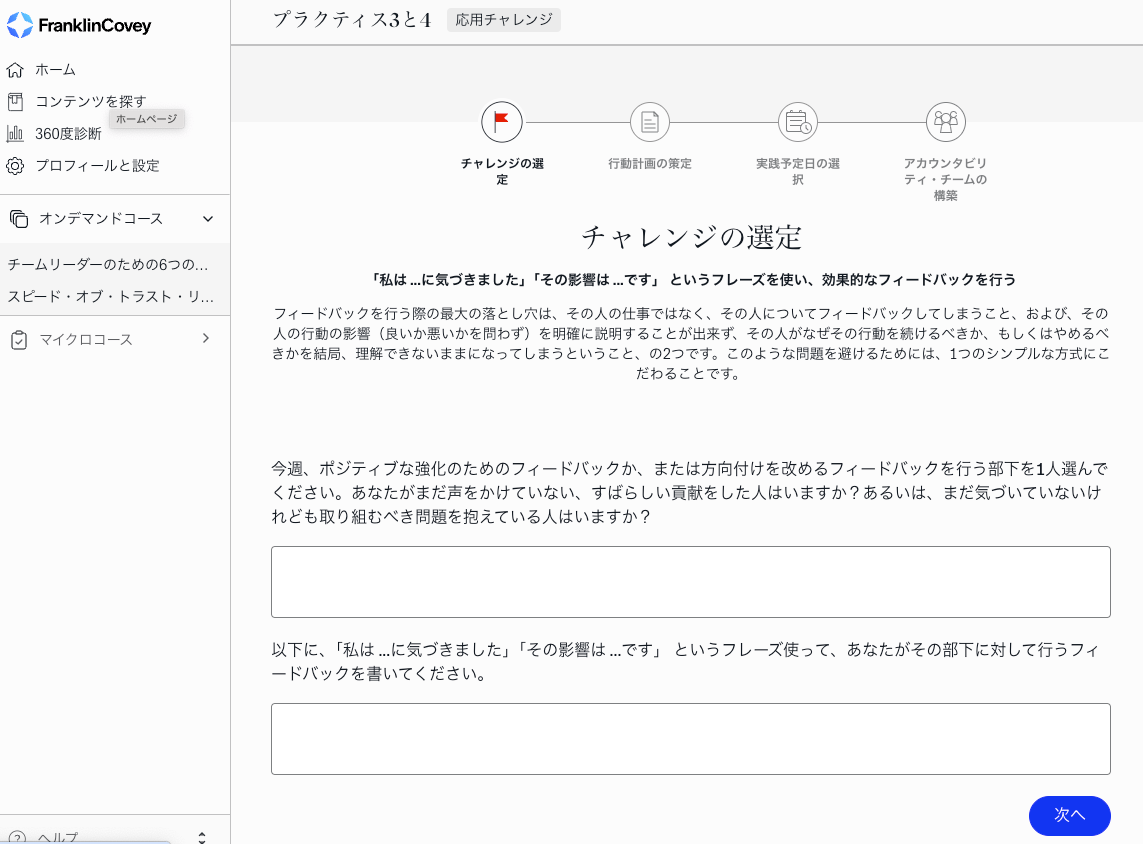Click the FranklinCovey logo
The width and height of the screenshot is (1143, 844).
point(79,25)
